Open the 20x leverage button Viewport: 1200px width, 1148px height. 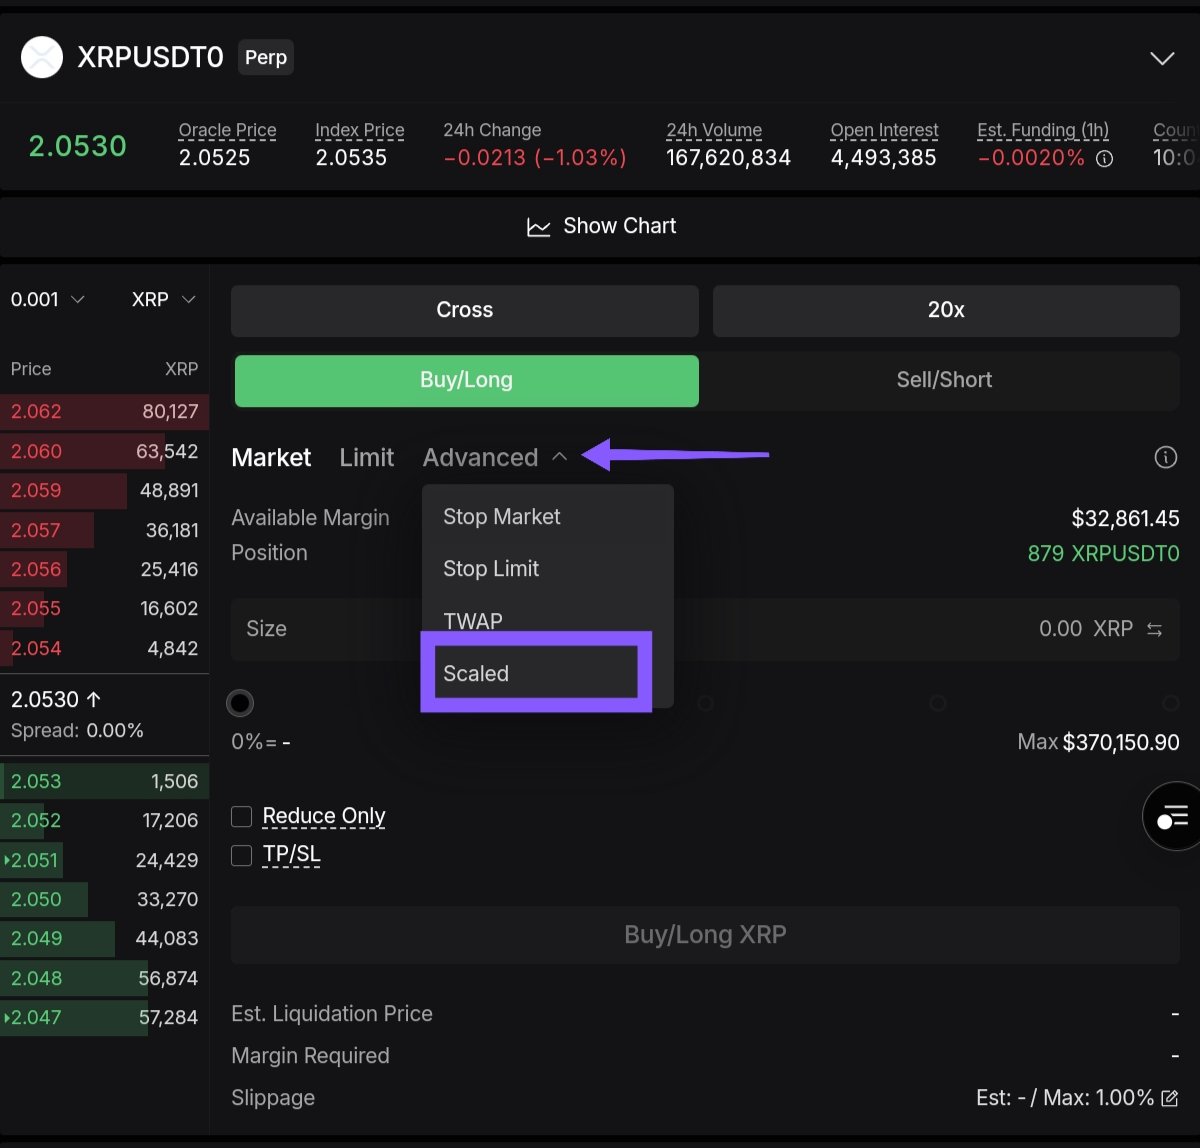946,311
